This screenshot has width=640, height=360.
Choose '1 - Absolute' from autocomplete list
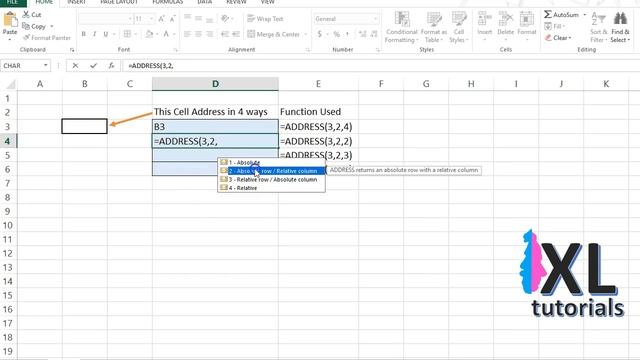(x=271, y=162)
